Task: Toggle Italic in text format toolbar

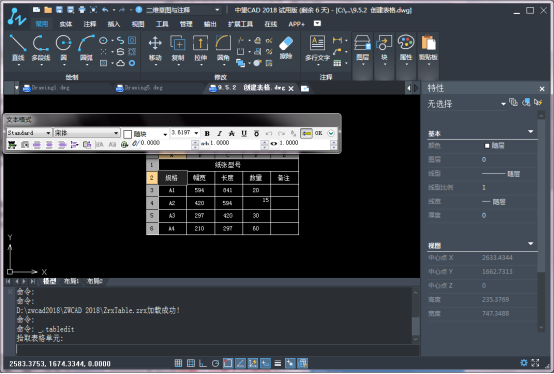Action: tap(219, 133)
